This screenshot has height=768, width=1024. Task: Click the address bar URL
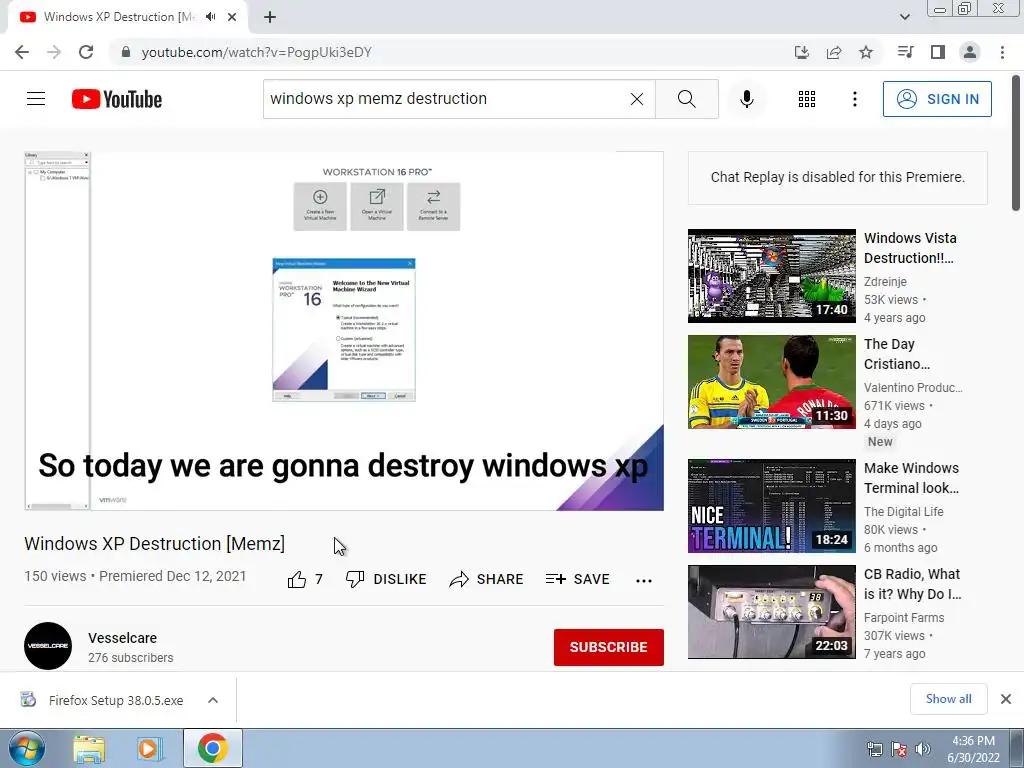tap(257, 52)
